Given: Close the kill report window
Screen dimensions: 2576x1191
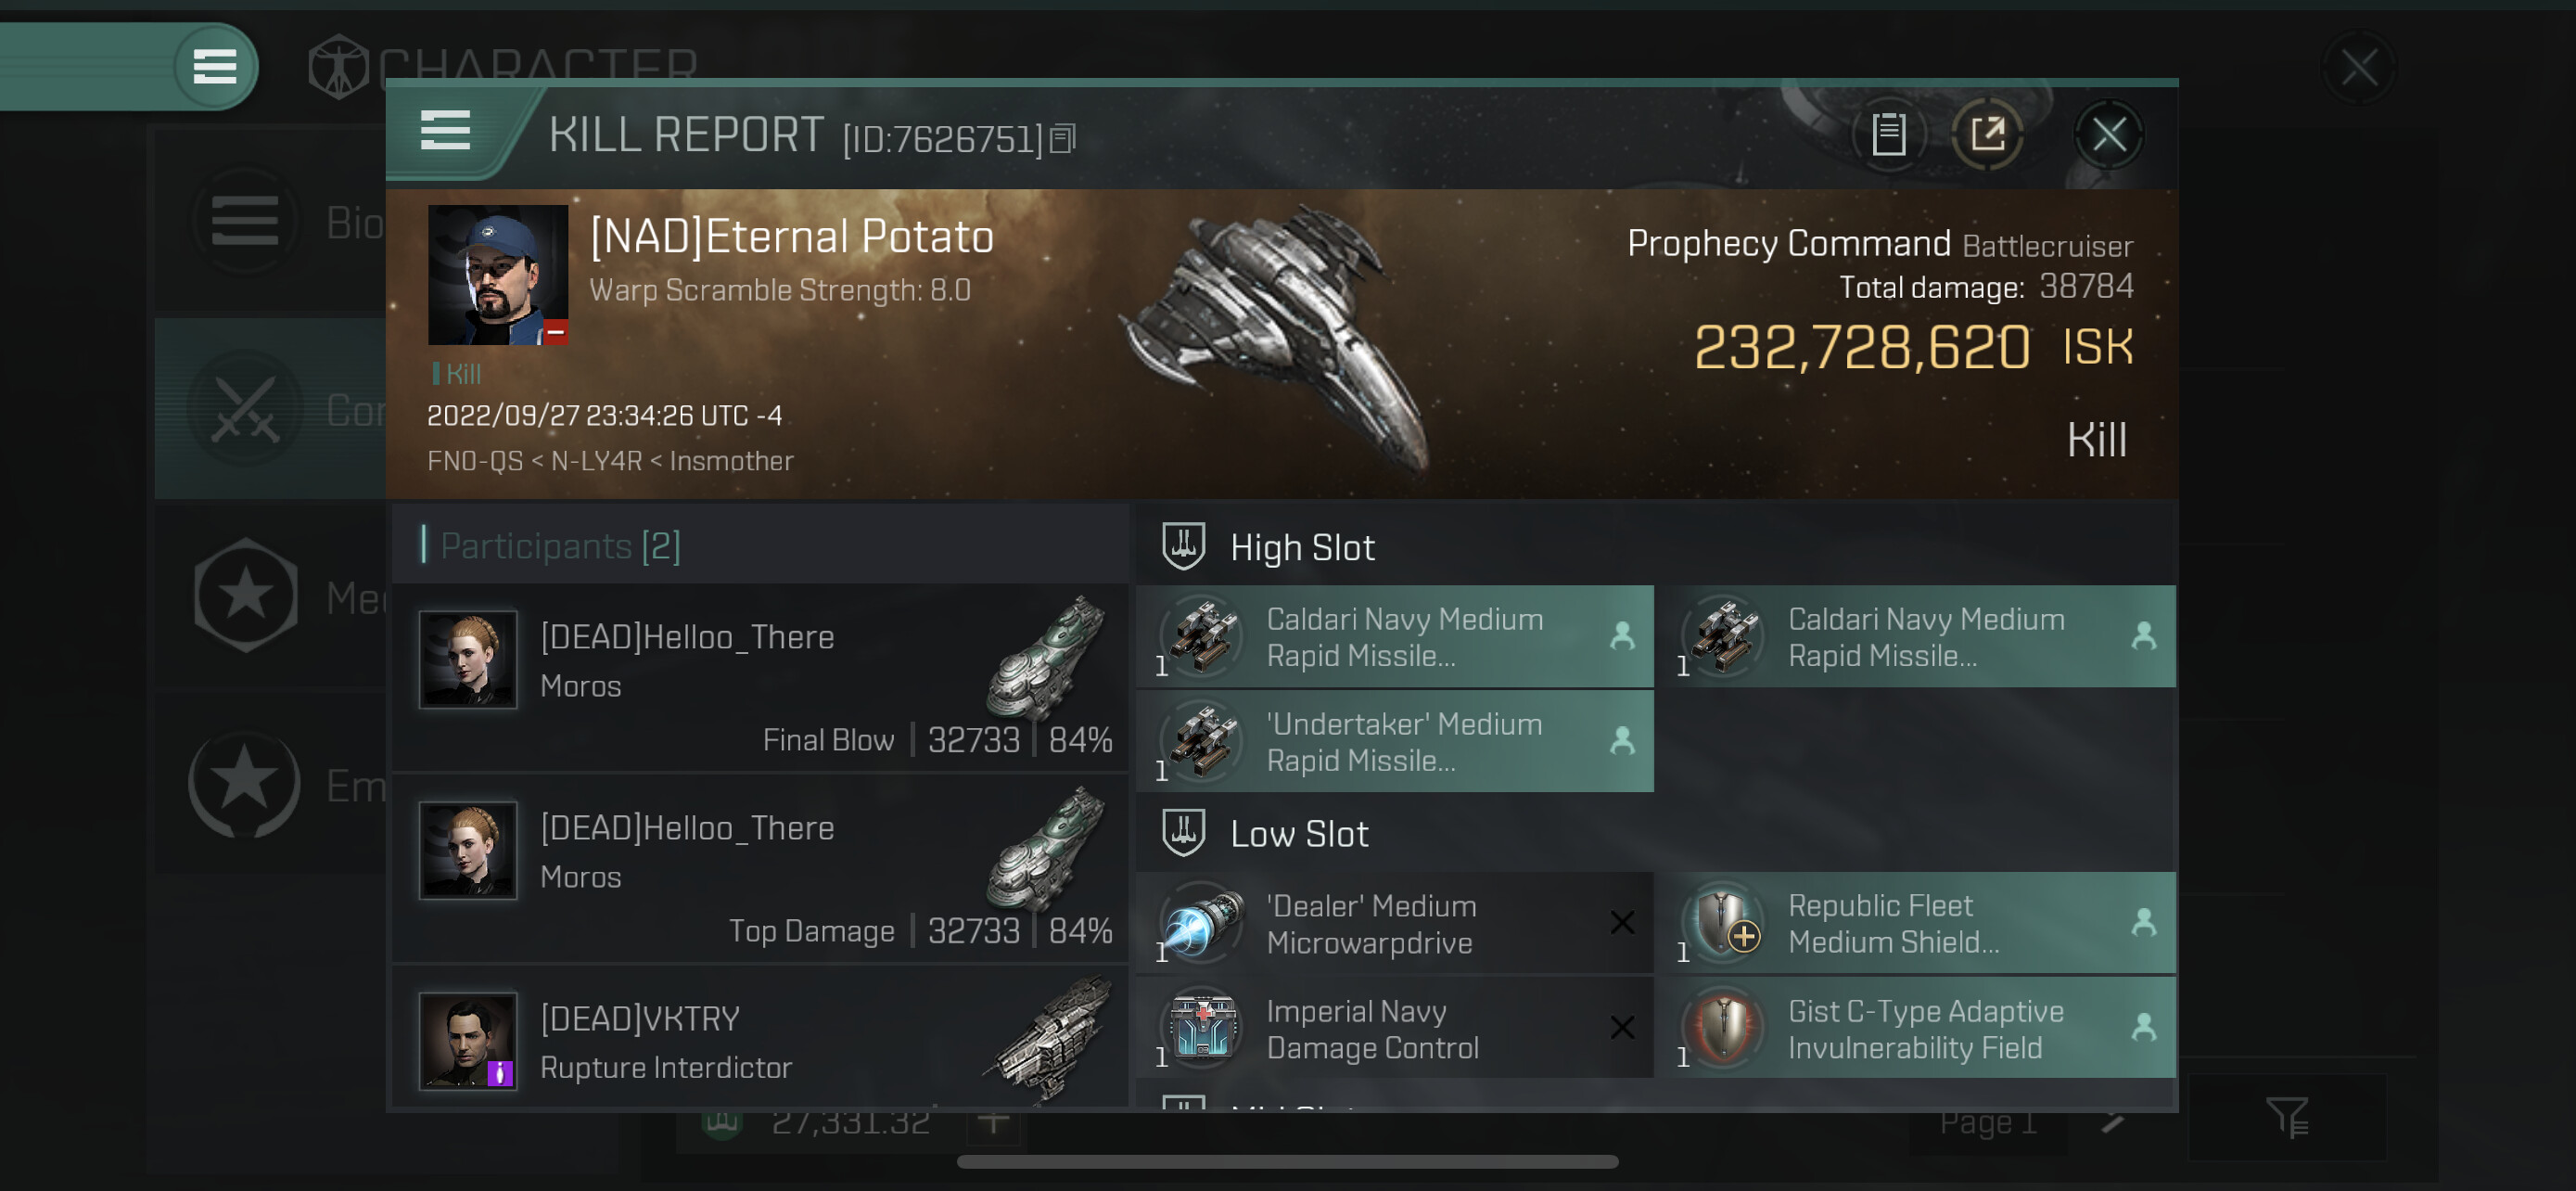Looking at the screenshot, I should (2108, 134).
